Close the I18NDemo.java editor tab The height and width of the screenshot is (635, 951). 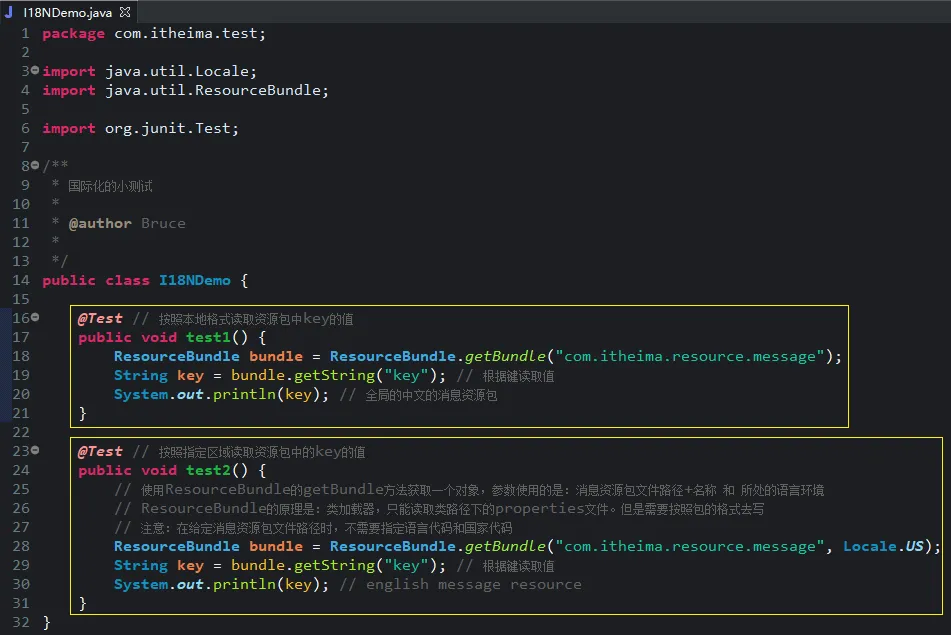click(x=124, y=12)
